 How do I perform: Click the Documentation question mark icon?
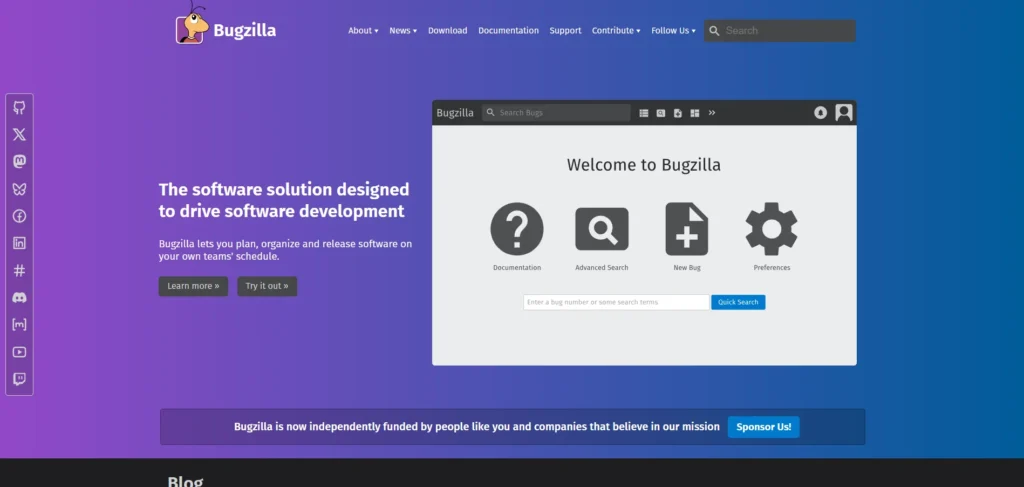517,228
